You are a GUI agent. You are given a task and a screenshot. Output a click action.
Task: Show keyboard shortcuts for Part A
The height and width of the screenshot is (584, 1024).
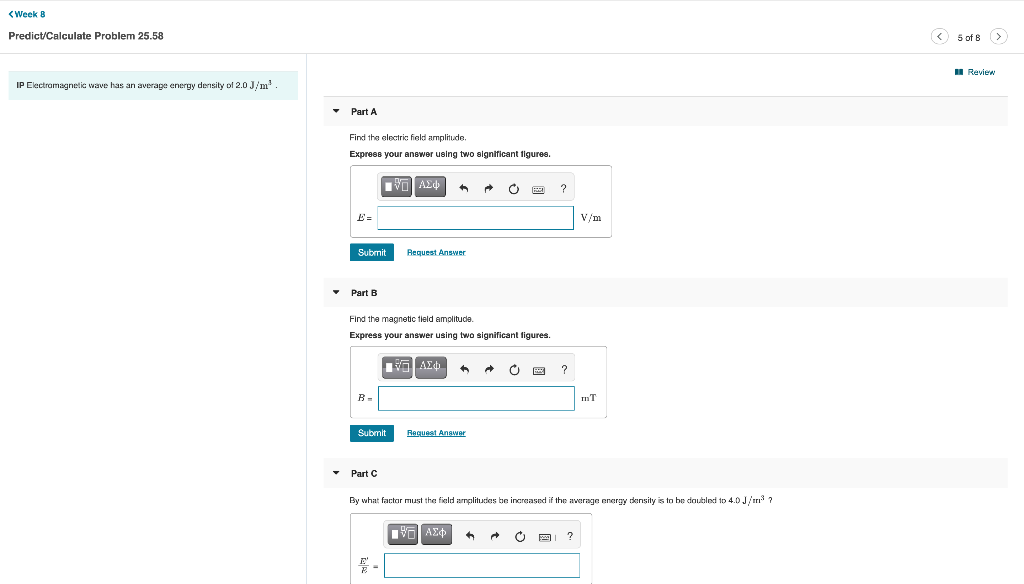point(538,189)
